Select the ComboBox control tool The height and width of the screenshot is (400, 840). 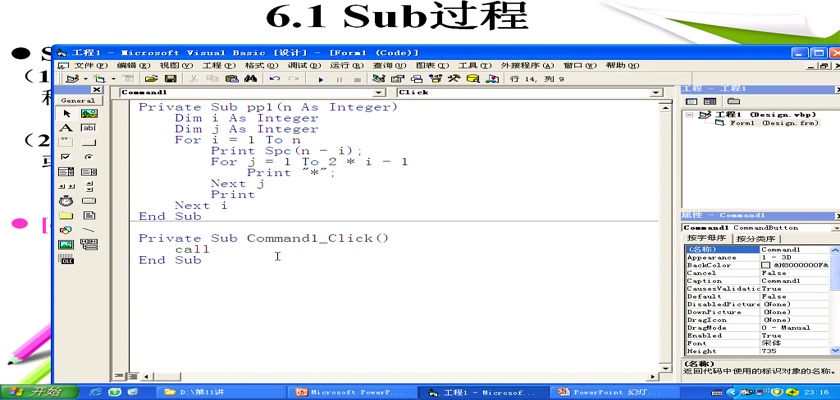click(x=66, y=172)
